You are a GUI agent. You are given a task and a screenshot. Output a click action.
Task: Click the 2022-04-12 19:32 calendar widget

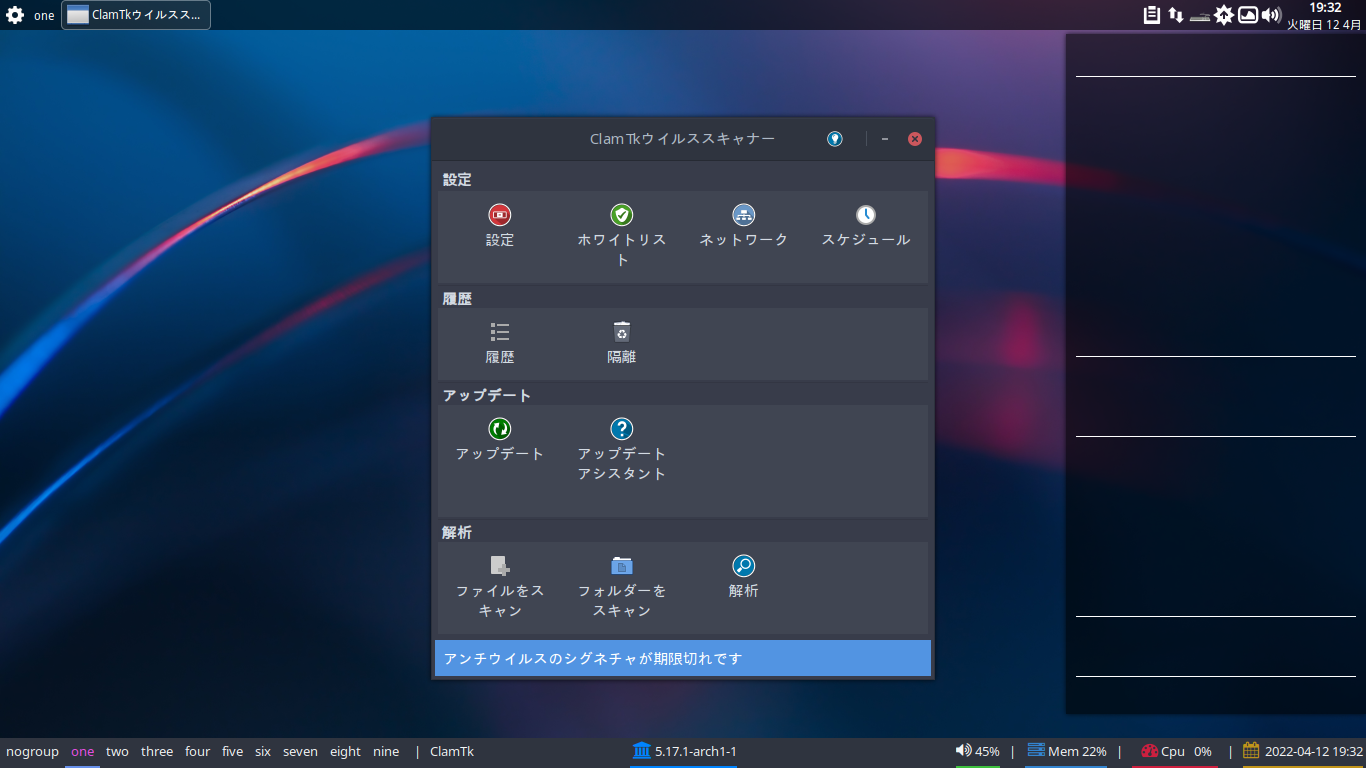pos(1303,751)
